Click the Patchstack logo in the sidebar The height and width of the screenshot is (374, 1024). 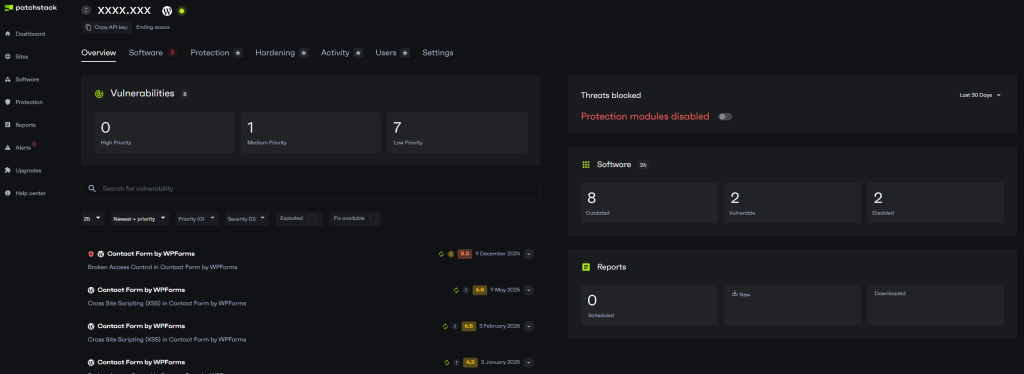click(31, 8)
